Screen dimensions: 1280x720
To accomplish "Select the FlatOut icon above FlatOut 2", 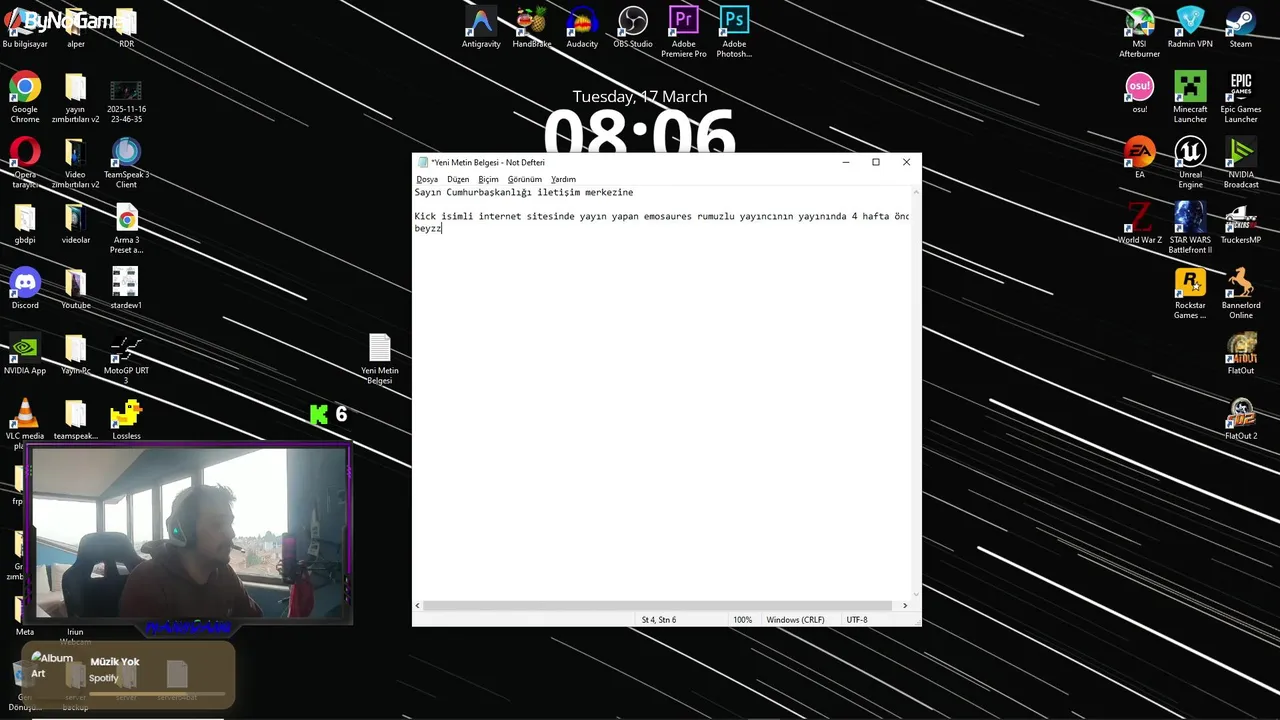I will (x=1241, y=353).
